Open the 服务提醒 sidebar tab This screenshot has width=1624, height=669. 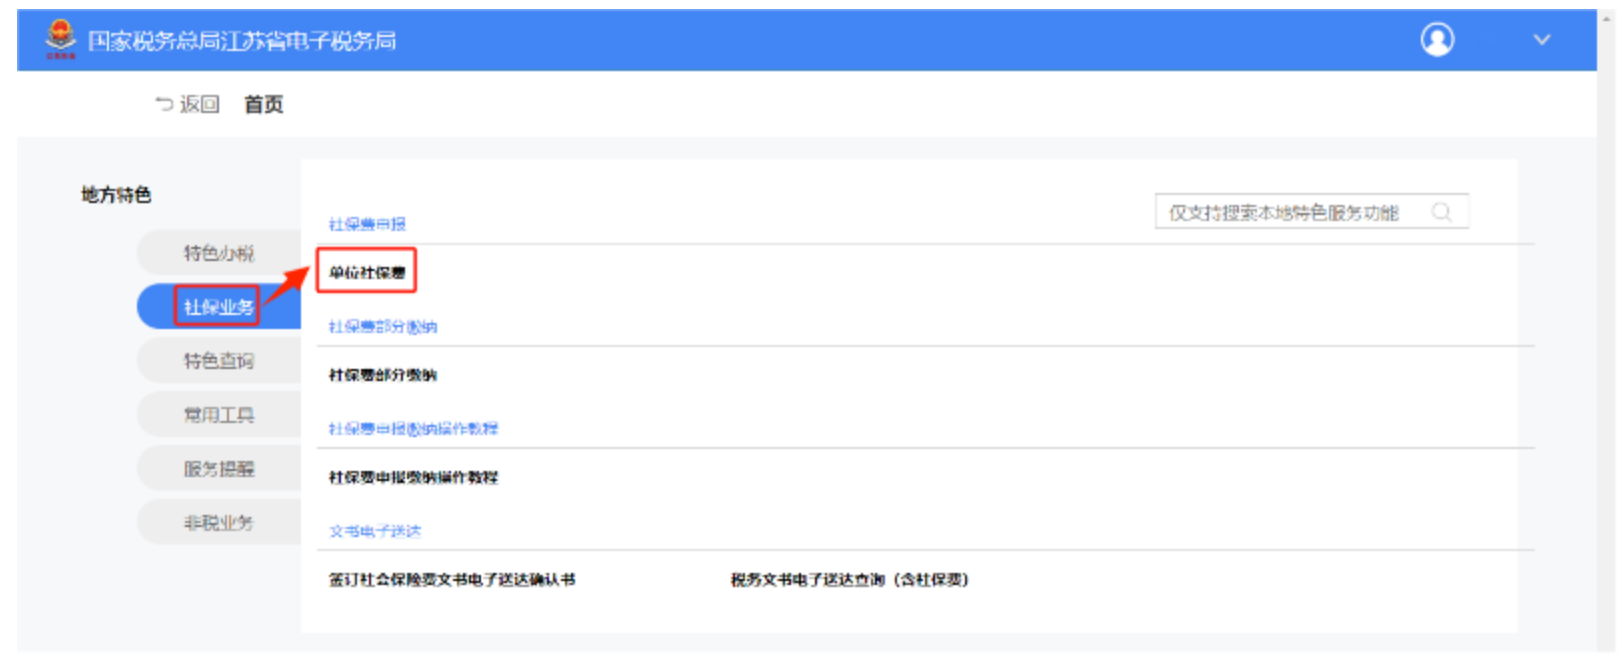click(x=218, y=469)
